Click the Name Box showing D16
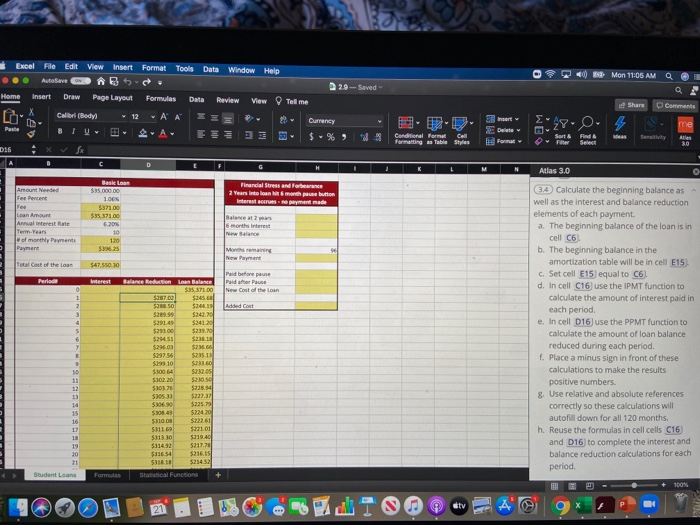Viewport: 700px width, 525px height. (13, 150)
